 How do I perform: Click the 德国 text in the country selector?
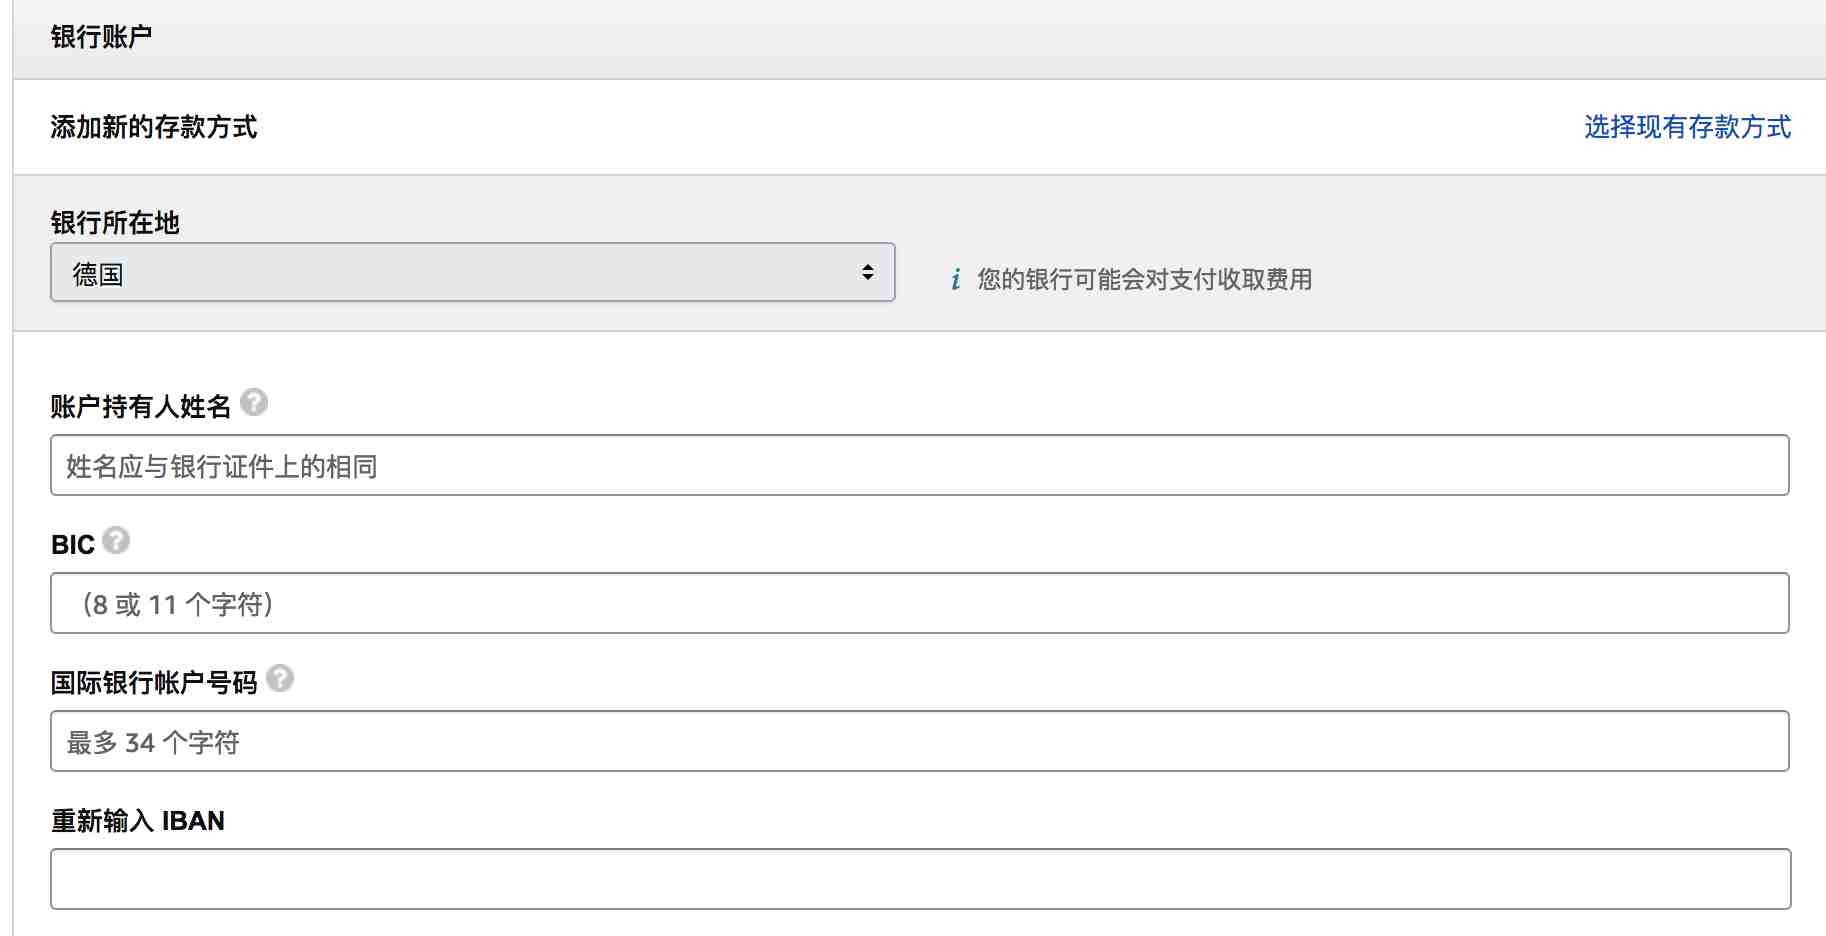click(x=98, y=274)
